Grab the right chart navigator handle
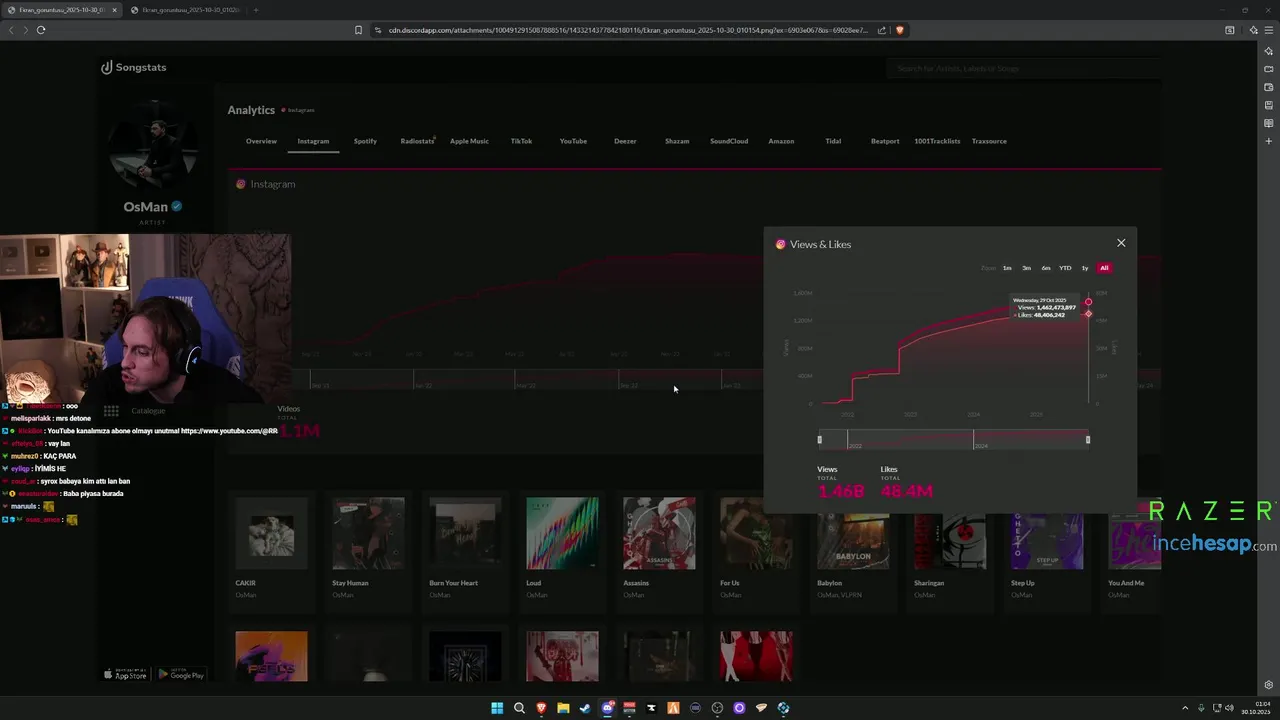The width and height of the screenshot is (1280, 720). coord(1088,439)
